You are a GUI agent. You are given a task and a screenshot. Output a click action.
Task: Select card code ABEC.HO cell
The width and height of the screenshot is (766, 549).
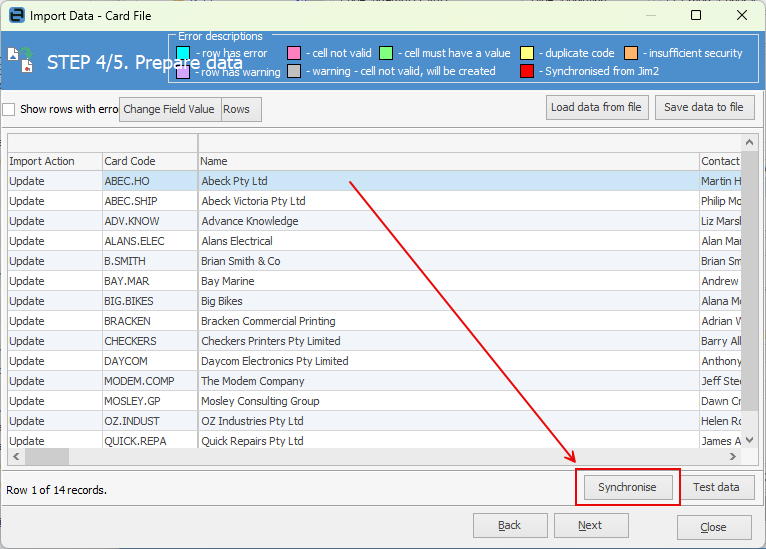click(x=149, y=181)
